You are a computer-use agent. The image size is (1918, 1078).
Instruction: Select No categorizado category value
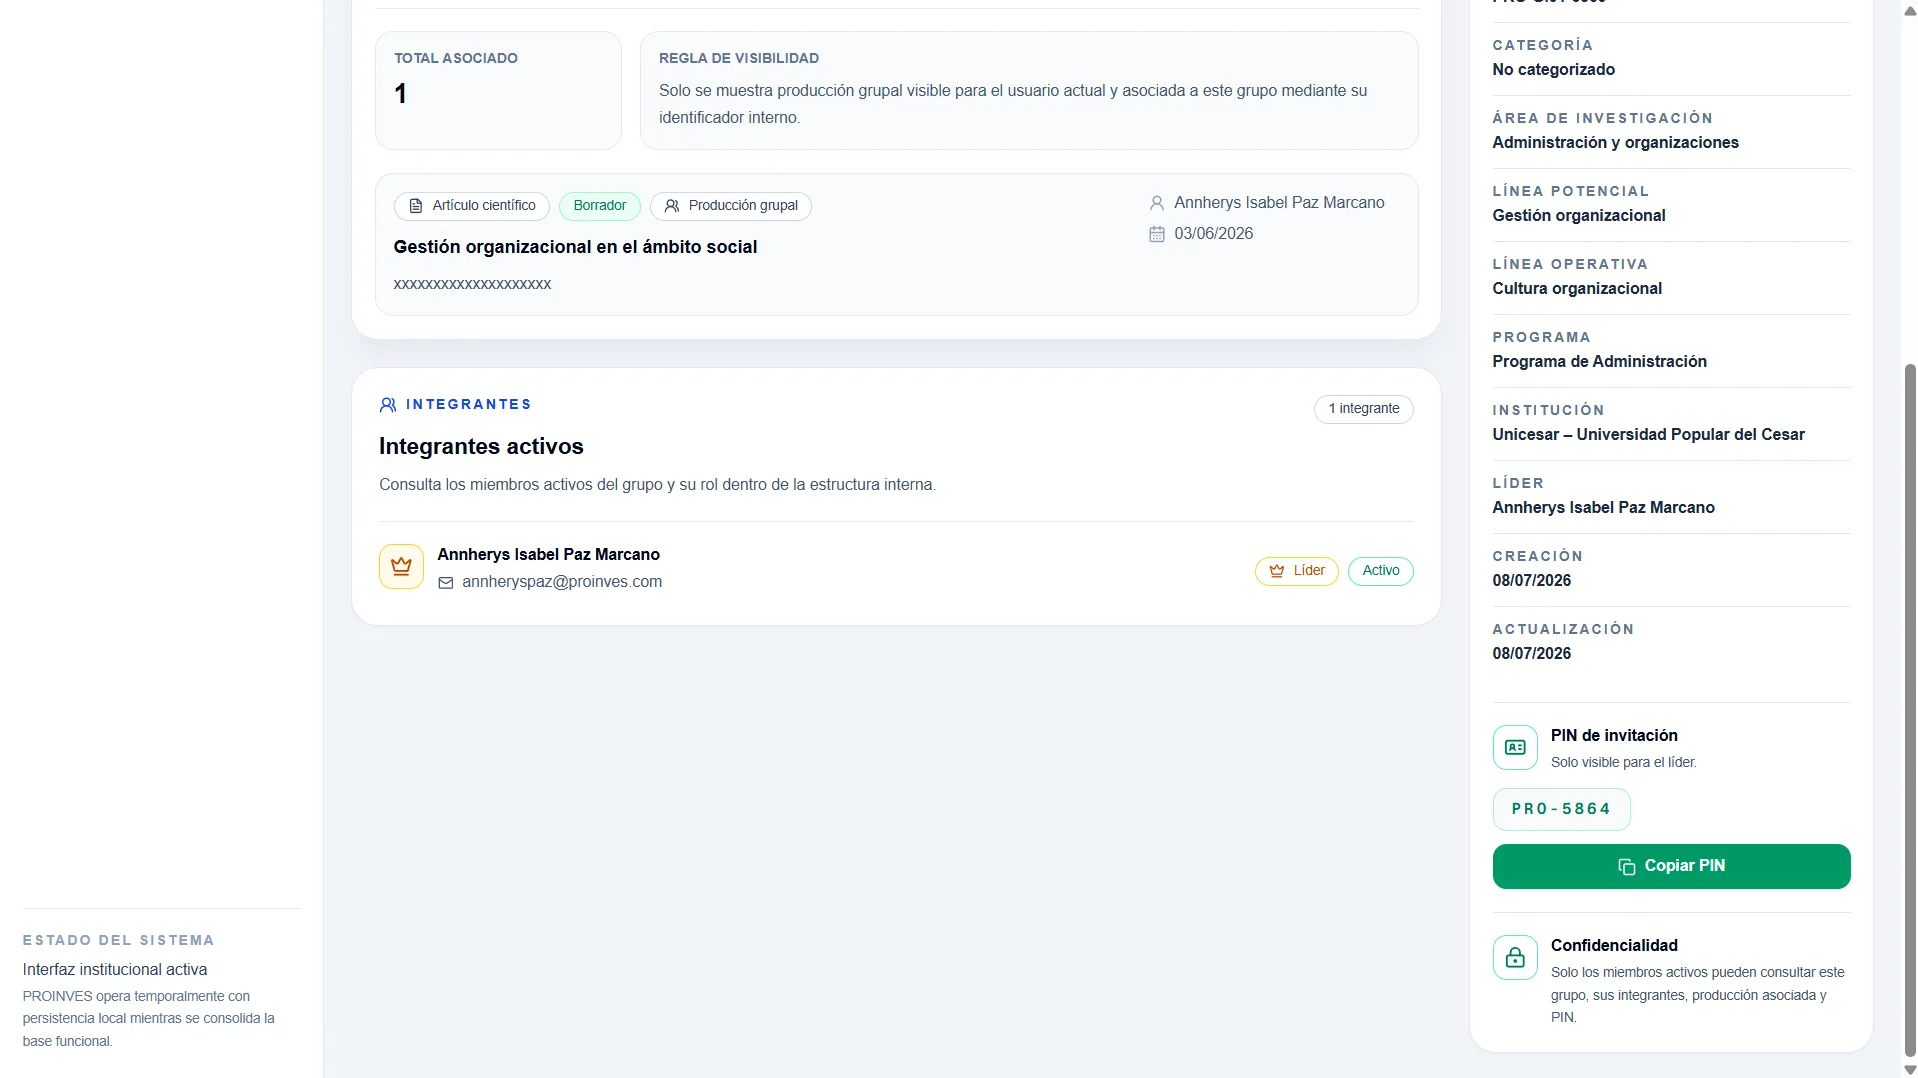(1553, 70)
